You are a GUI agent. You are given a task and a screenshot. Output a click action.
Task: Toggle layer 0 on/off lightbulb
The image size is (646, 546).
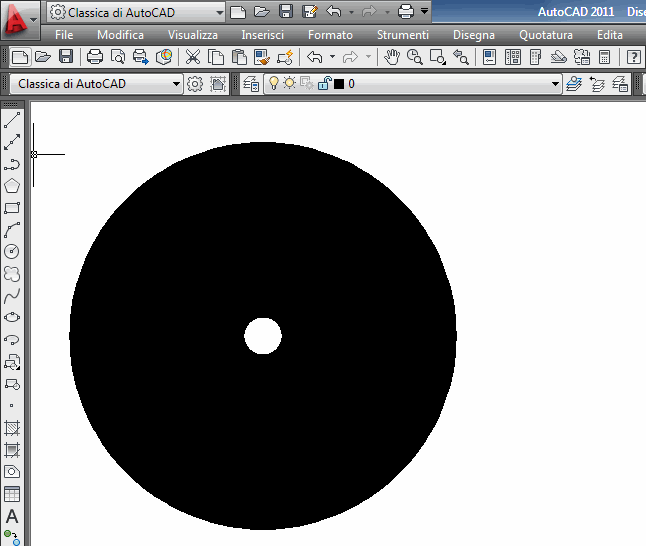(x=274, y=84)
